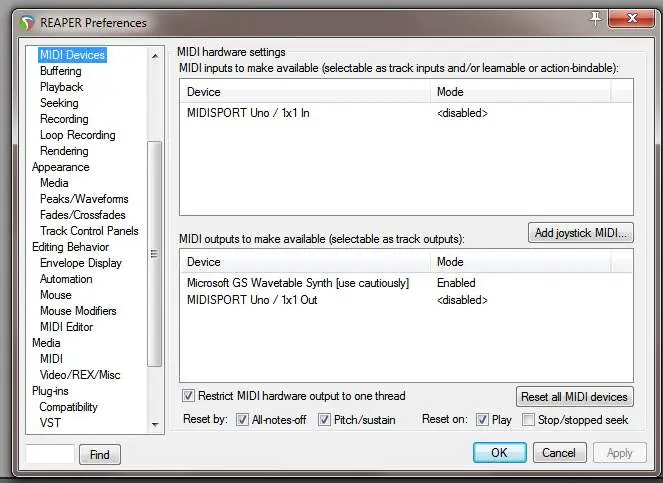Go to Automation preferences
The height and width of the screenshot is (483, 663).
[x=66, y=279]
